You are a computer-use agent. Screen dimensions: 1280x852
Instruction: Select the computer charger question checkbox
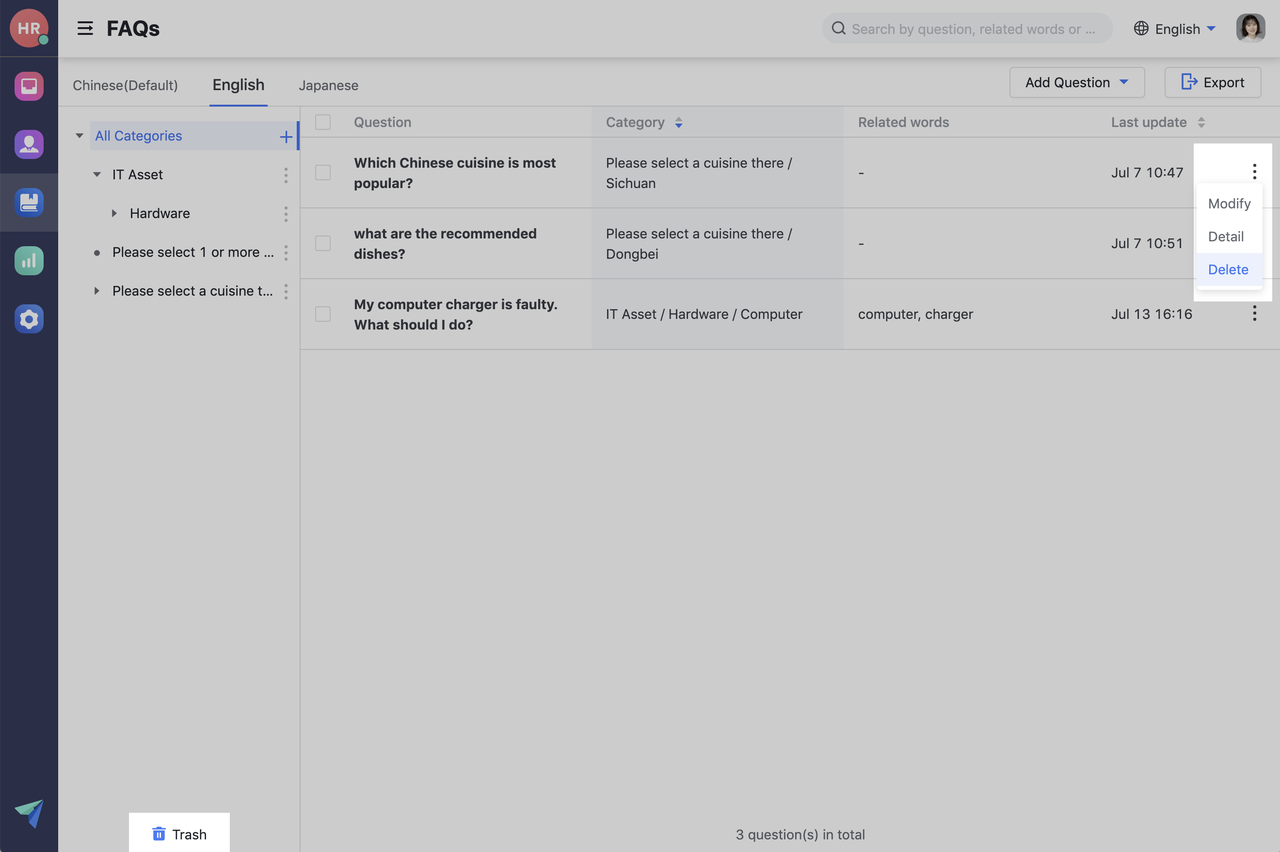(x=323, y=314)
